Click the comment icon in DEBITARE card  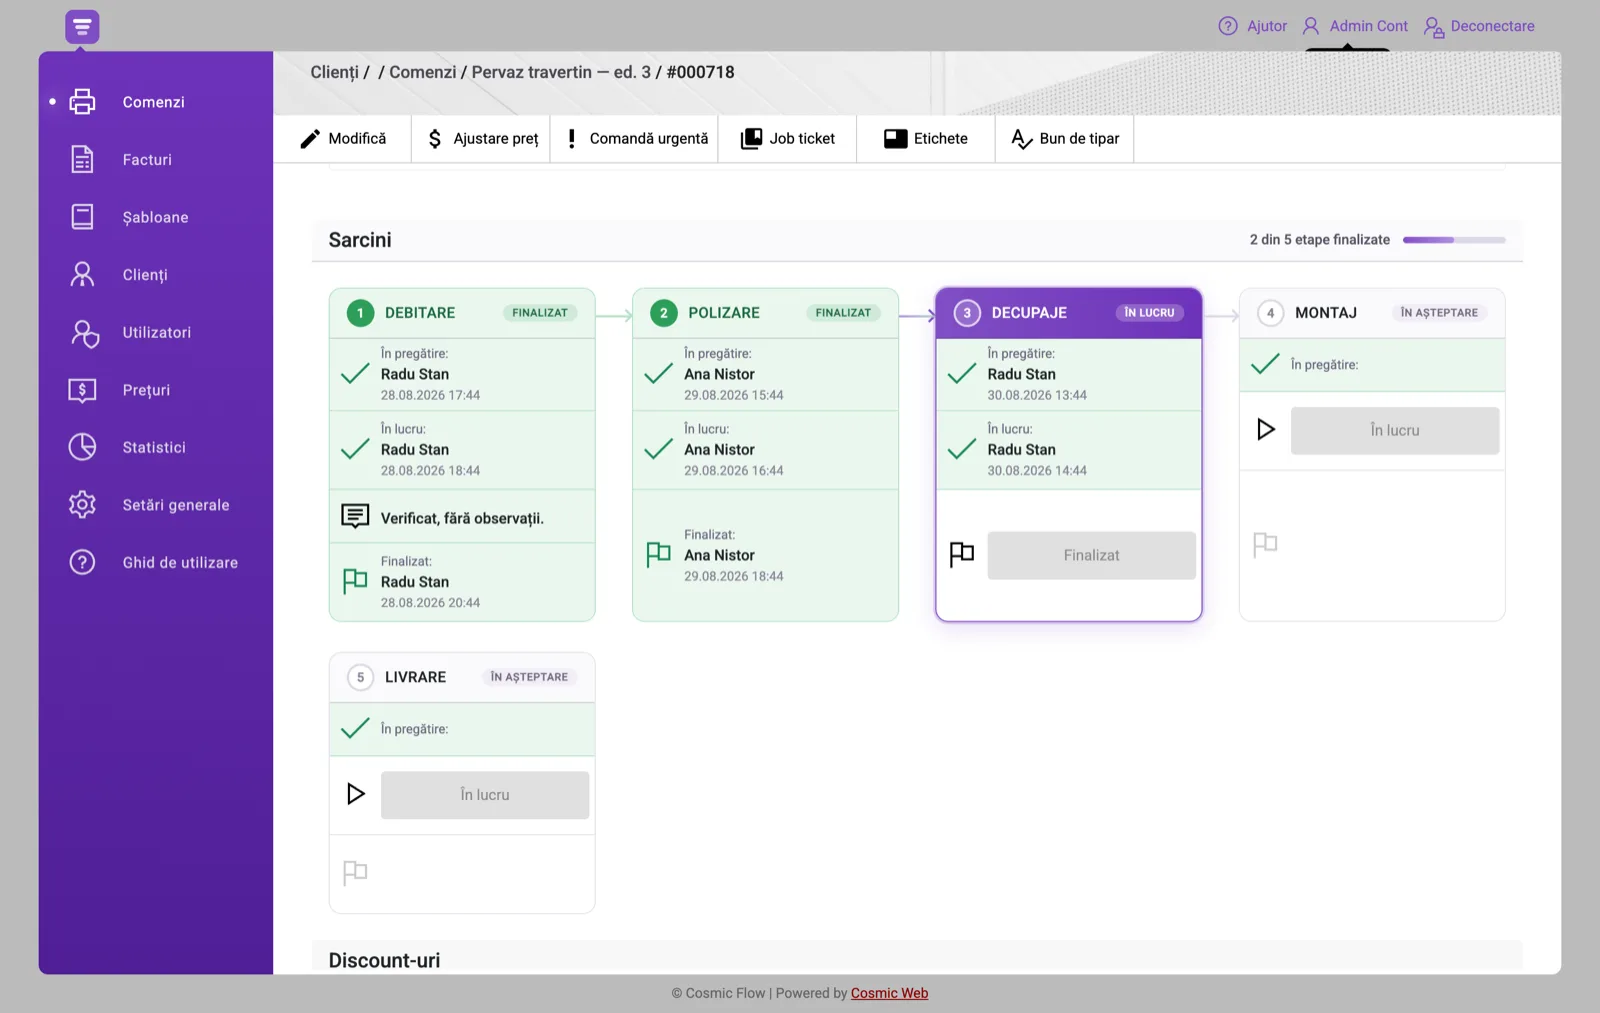(355, 517)
